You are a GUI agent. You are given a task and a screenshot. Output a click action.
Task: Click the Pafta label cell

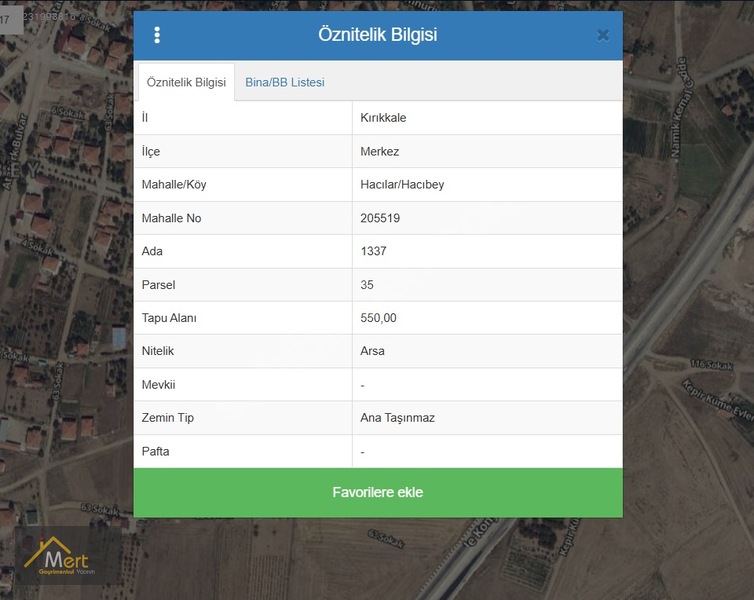[155, 451]
